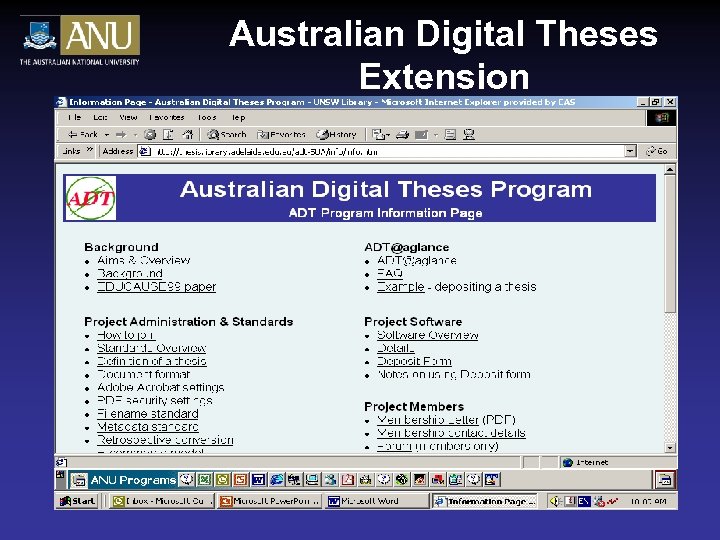
Task: Click the Refresh page icon
Action: click(x=169, y=135)
